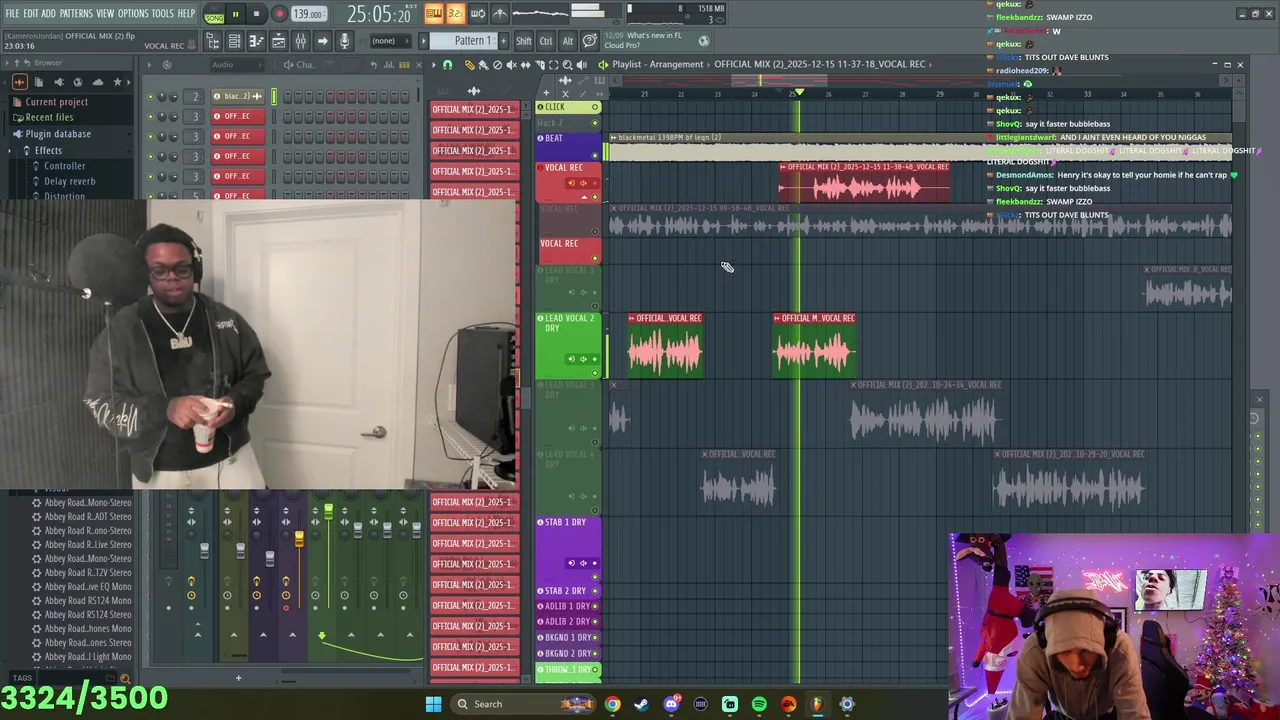Toggle the metronome icon in transport
This screenshot has height=720, width=1280.
pos(500,13)
